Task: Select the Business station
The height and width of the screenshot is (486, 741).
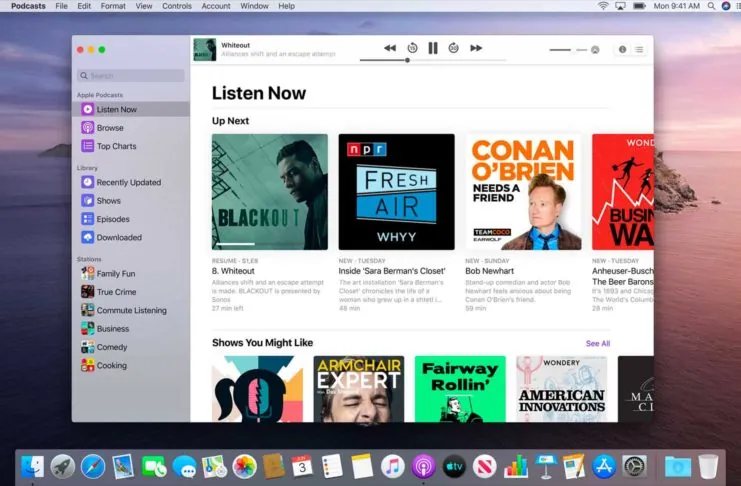Action: coord(131,329)
